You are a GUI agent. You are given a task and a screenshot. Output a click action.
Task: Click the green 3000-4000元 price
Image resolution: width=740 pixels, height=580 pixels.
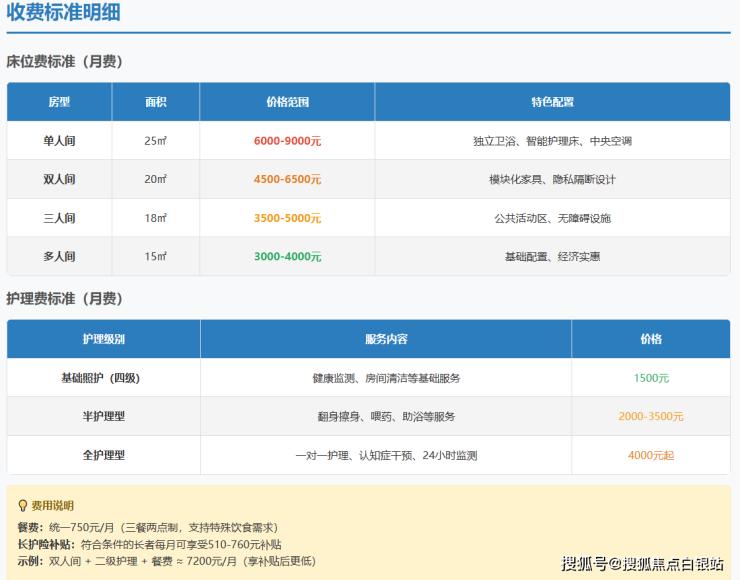coord(287,256)
